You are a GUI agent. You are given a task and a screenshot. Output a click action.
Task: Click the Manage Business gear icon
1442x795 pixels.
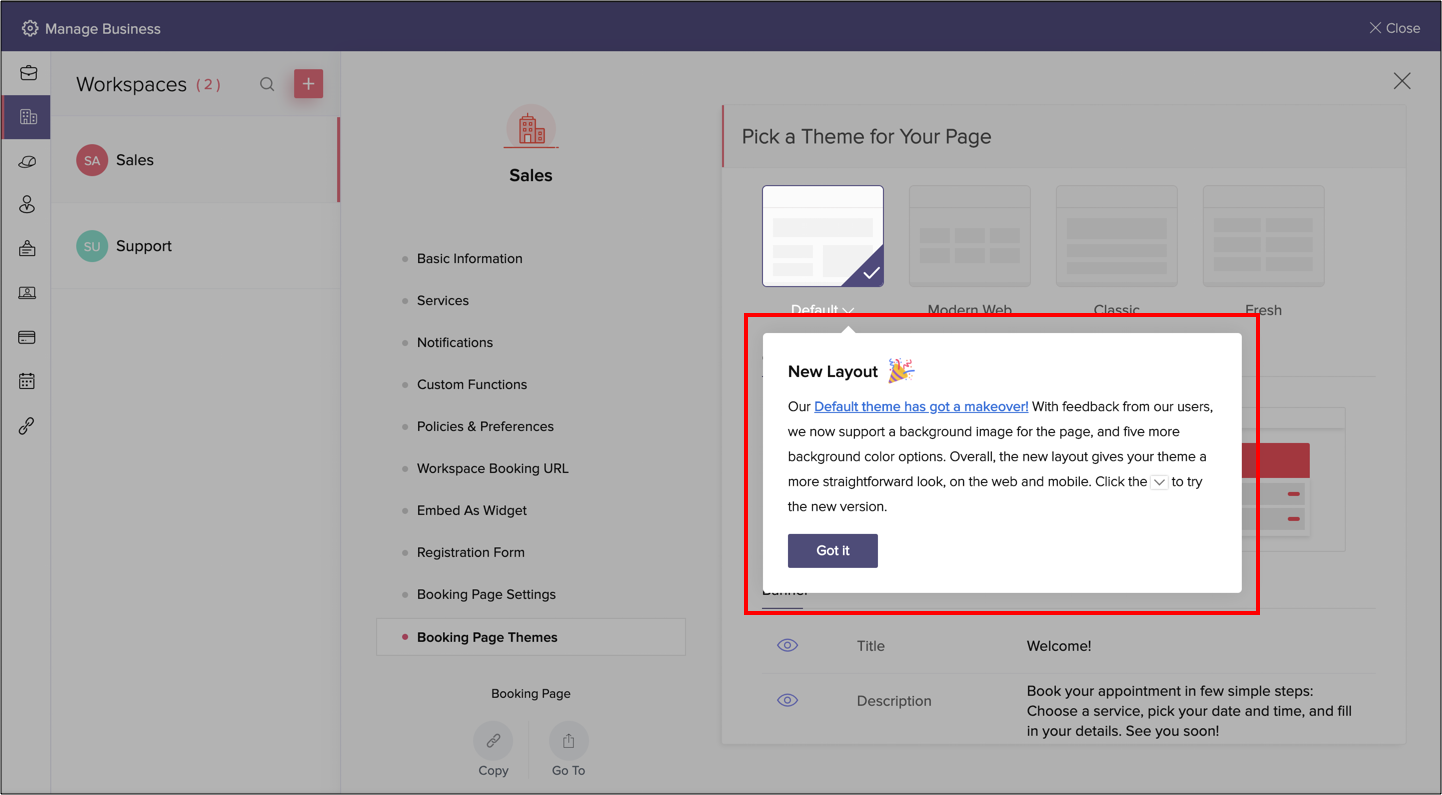click(x=30, y=28)
